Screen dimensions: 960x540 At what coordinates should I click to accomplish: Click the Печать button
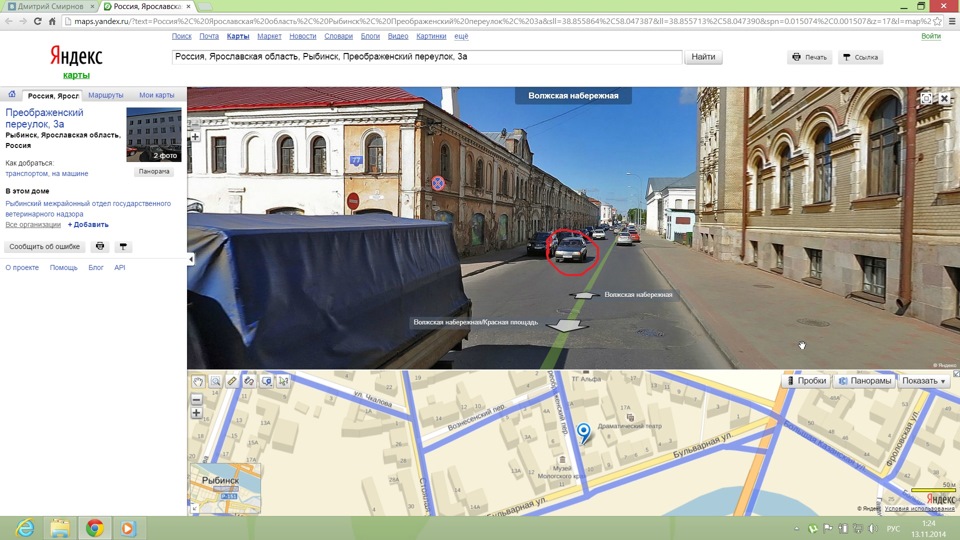click(809, 57)
